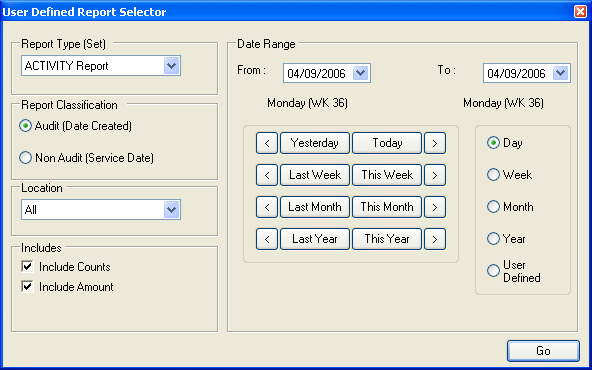Step forward one day with the arrow beside Today
Screen dimensions: 592x370
click(x=435, y=143)
